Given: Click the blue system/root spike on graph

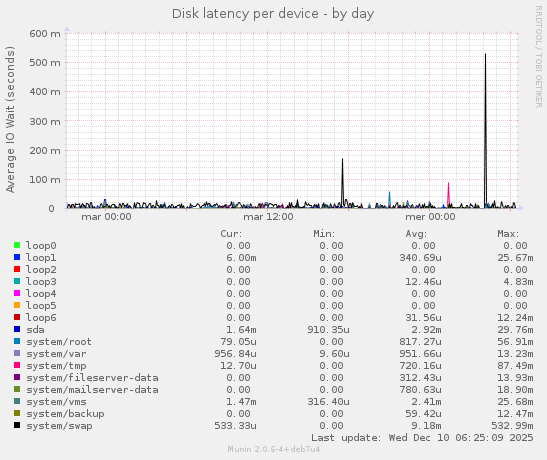Looking at the screenshot, I should (x=389, y=199).
